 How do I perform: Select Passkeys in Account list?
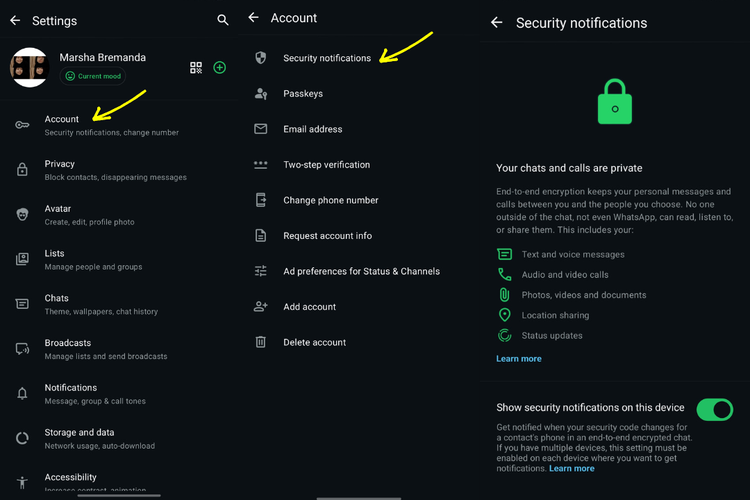pos(359,93)
